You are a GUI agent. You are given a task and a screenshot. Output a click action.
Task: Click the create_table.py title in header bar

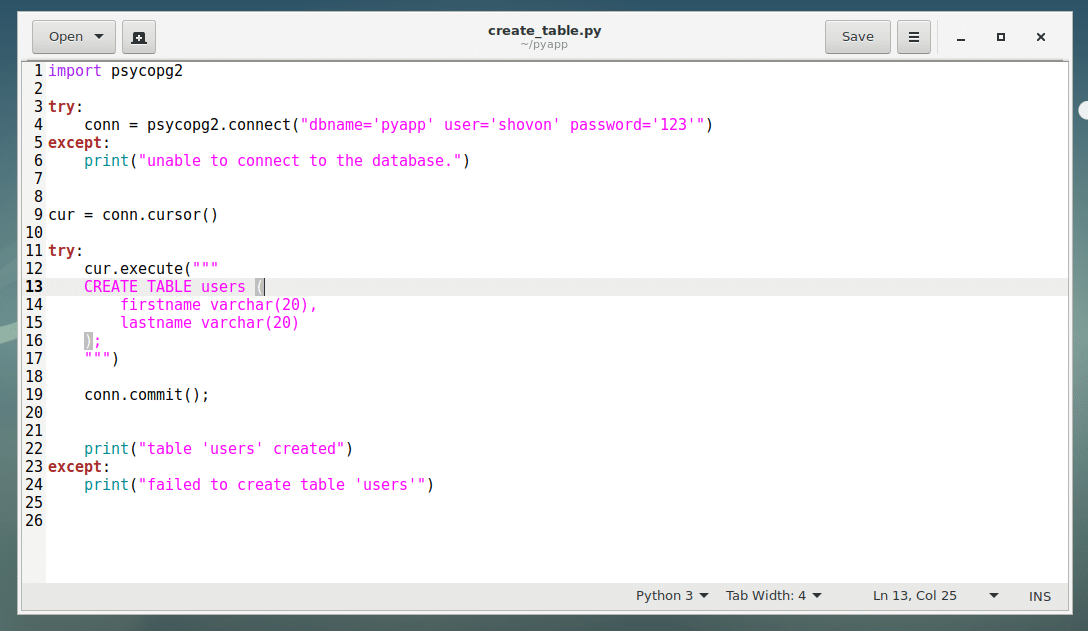pyautogui.click(x=544, y=30)
